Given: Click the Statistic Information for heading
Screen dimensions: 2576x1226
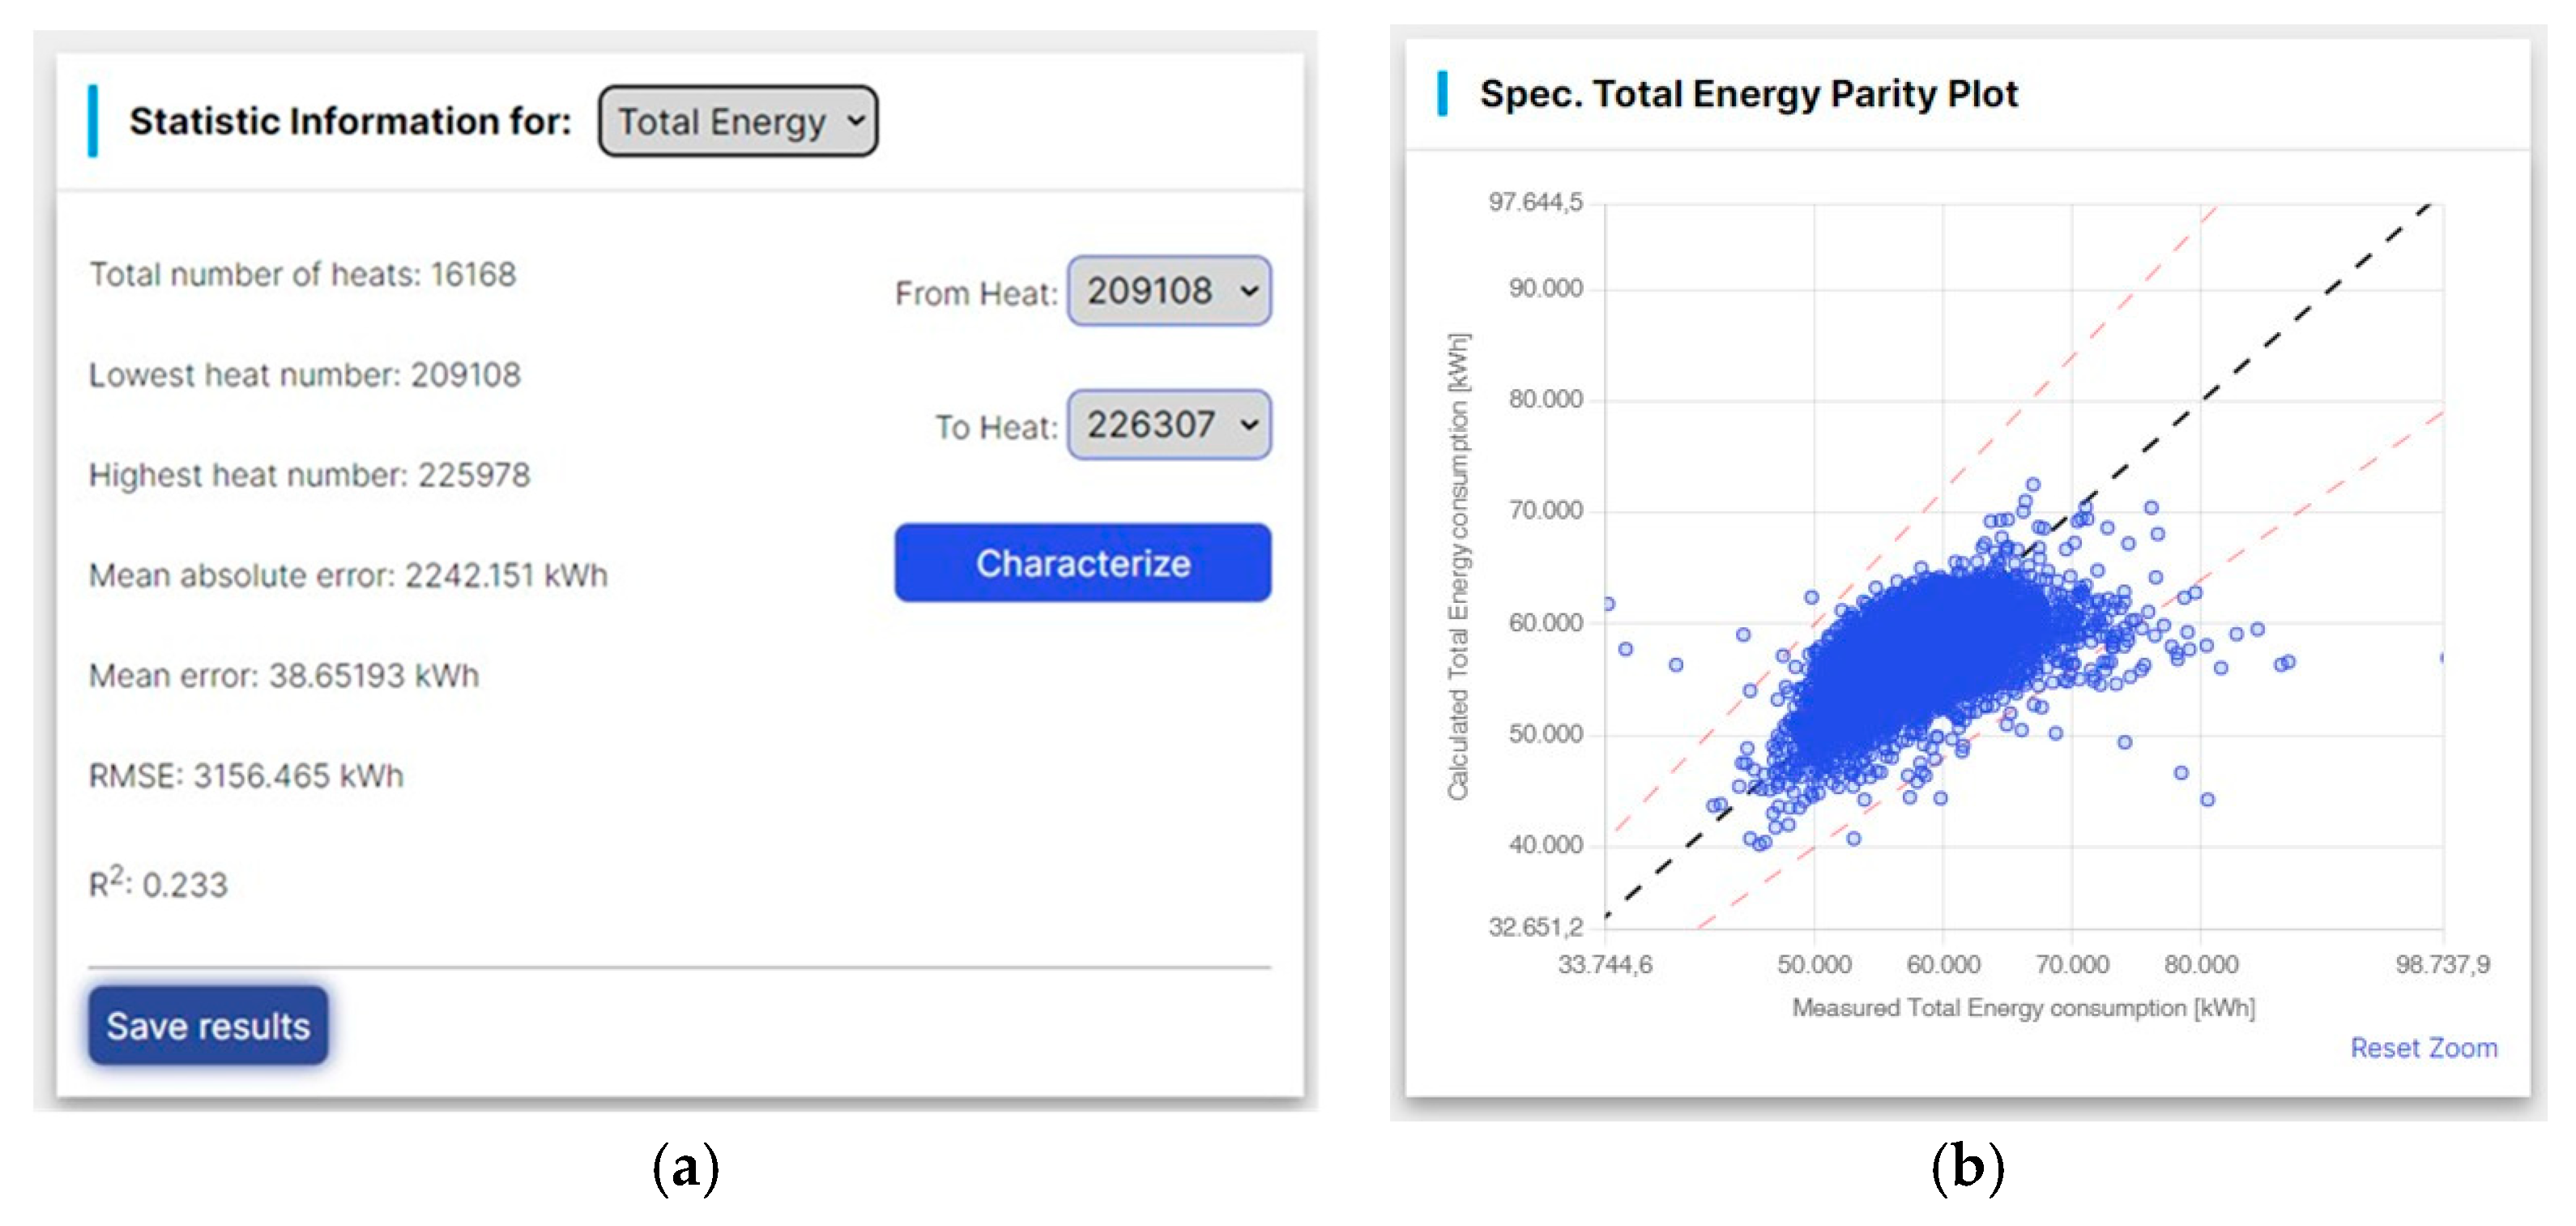Looking at the screenshot, I should [350, 122].
